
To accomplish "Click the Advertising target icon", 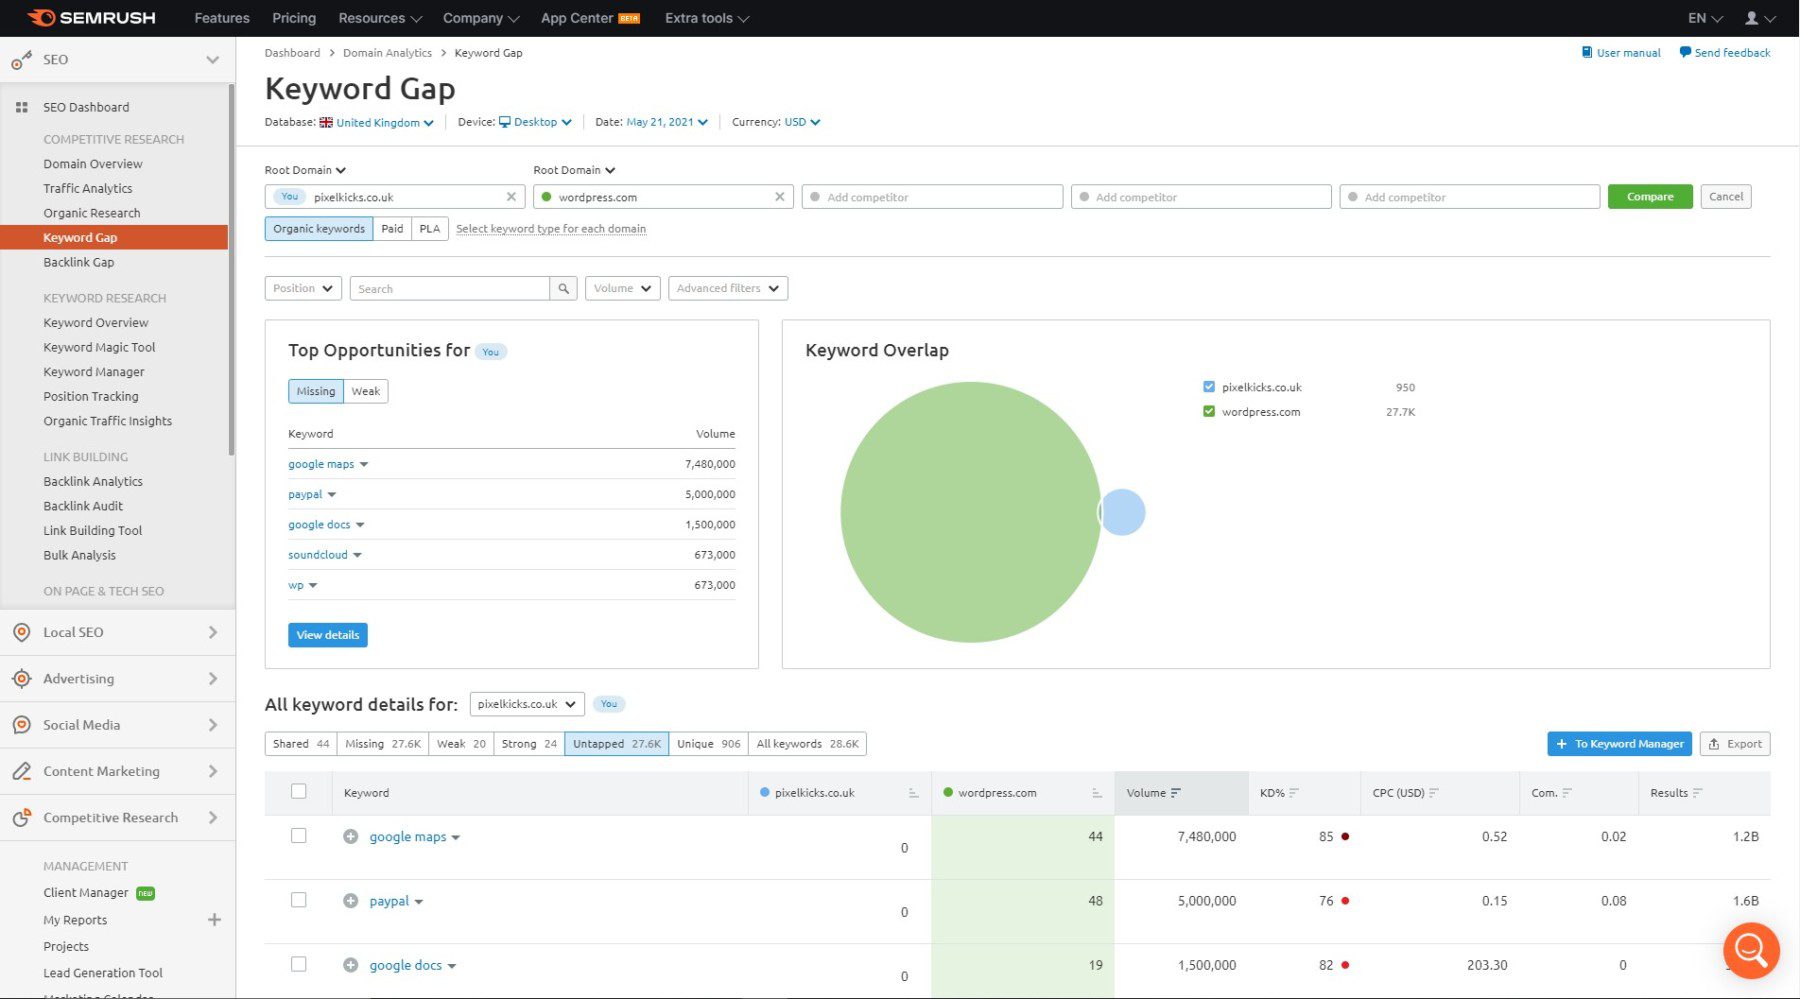I will pos(22,679).
